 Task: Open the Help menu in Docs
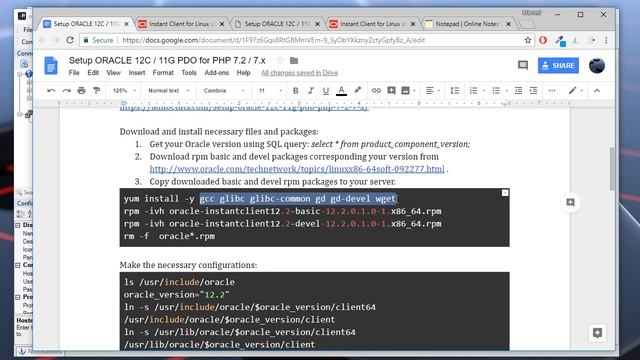(x=243, y=73)
